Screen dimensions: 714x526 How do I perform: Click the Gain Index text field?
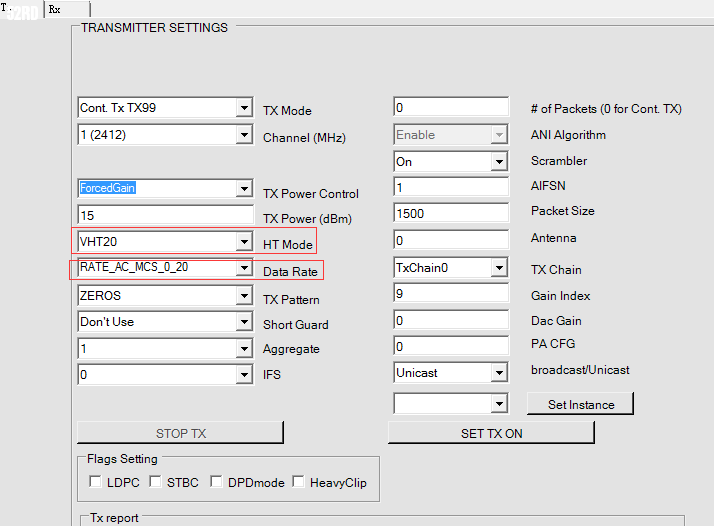(x=451, y=295)
